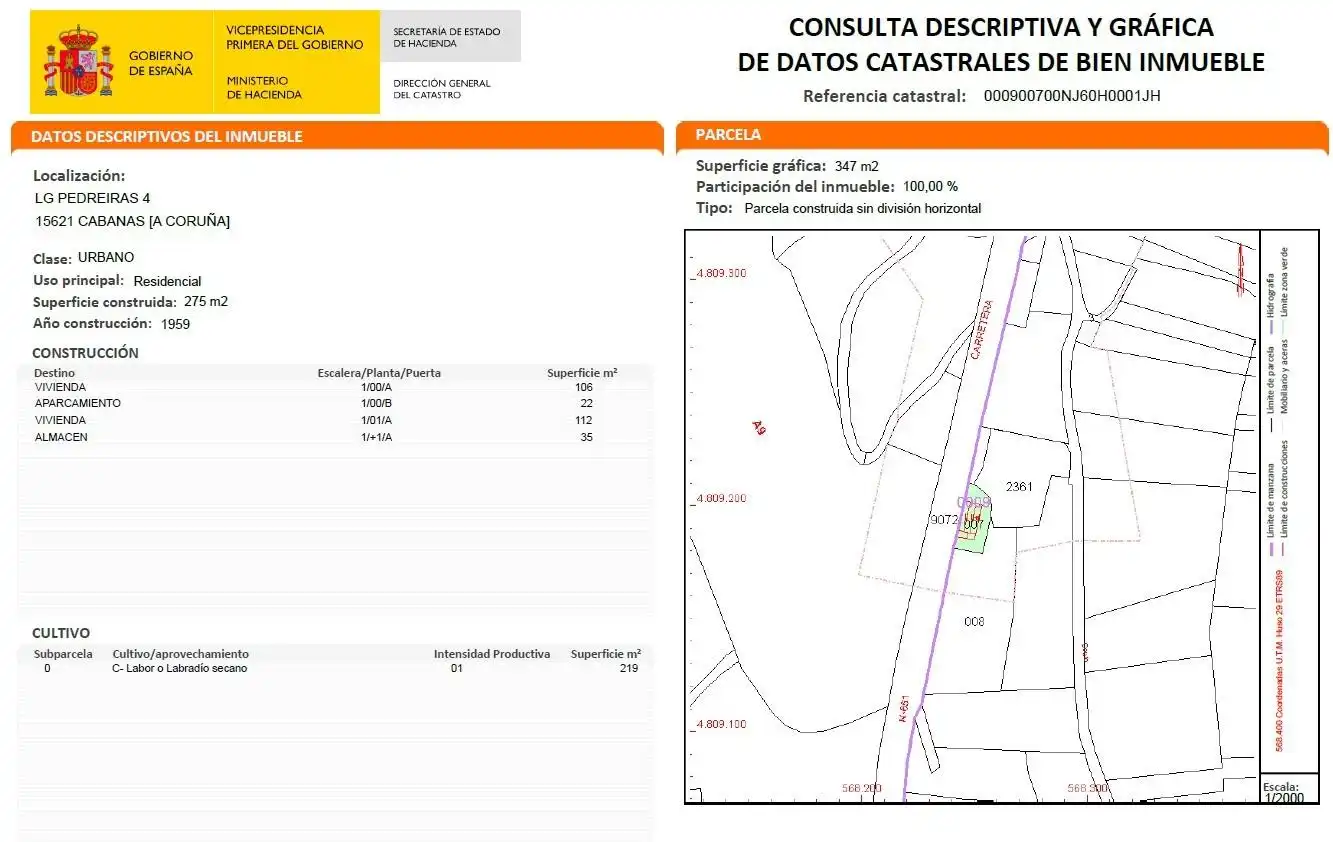This screenshot has width=1333, height=842.
Task: Click the 'Superficie gráfica:' label
Action: click(761, 166)
